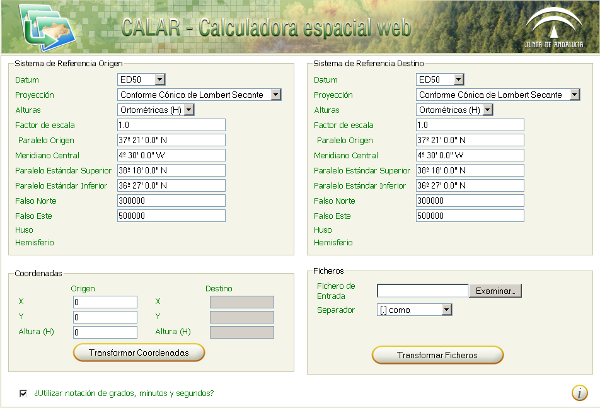Click the Origen Y coordinate input

(105, 317)
